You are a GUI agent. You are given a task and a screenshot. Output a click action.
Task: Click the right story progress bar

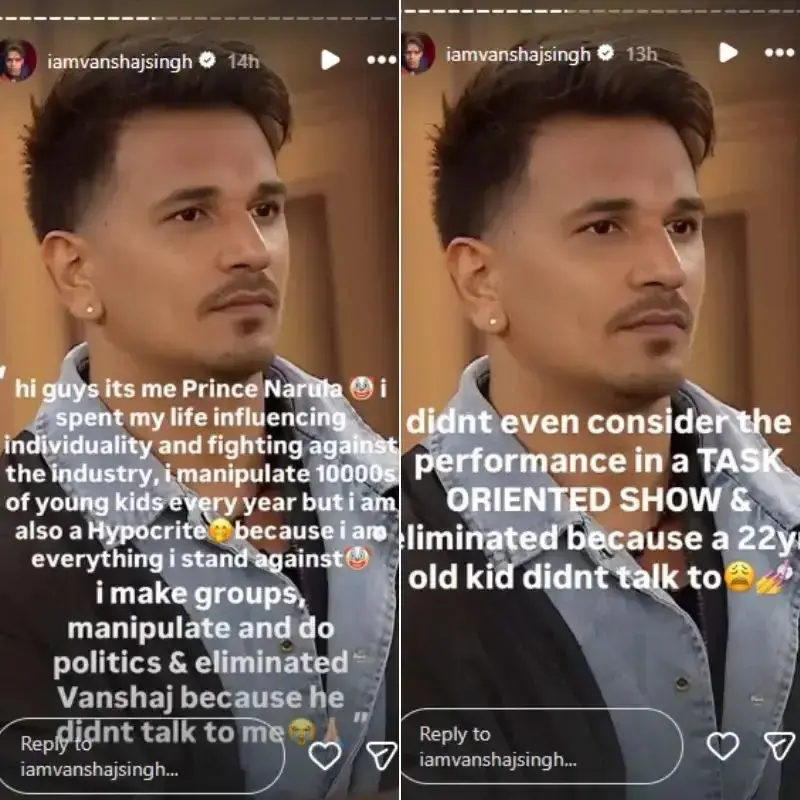(x=601, y=10)
